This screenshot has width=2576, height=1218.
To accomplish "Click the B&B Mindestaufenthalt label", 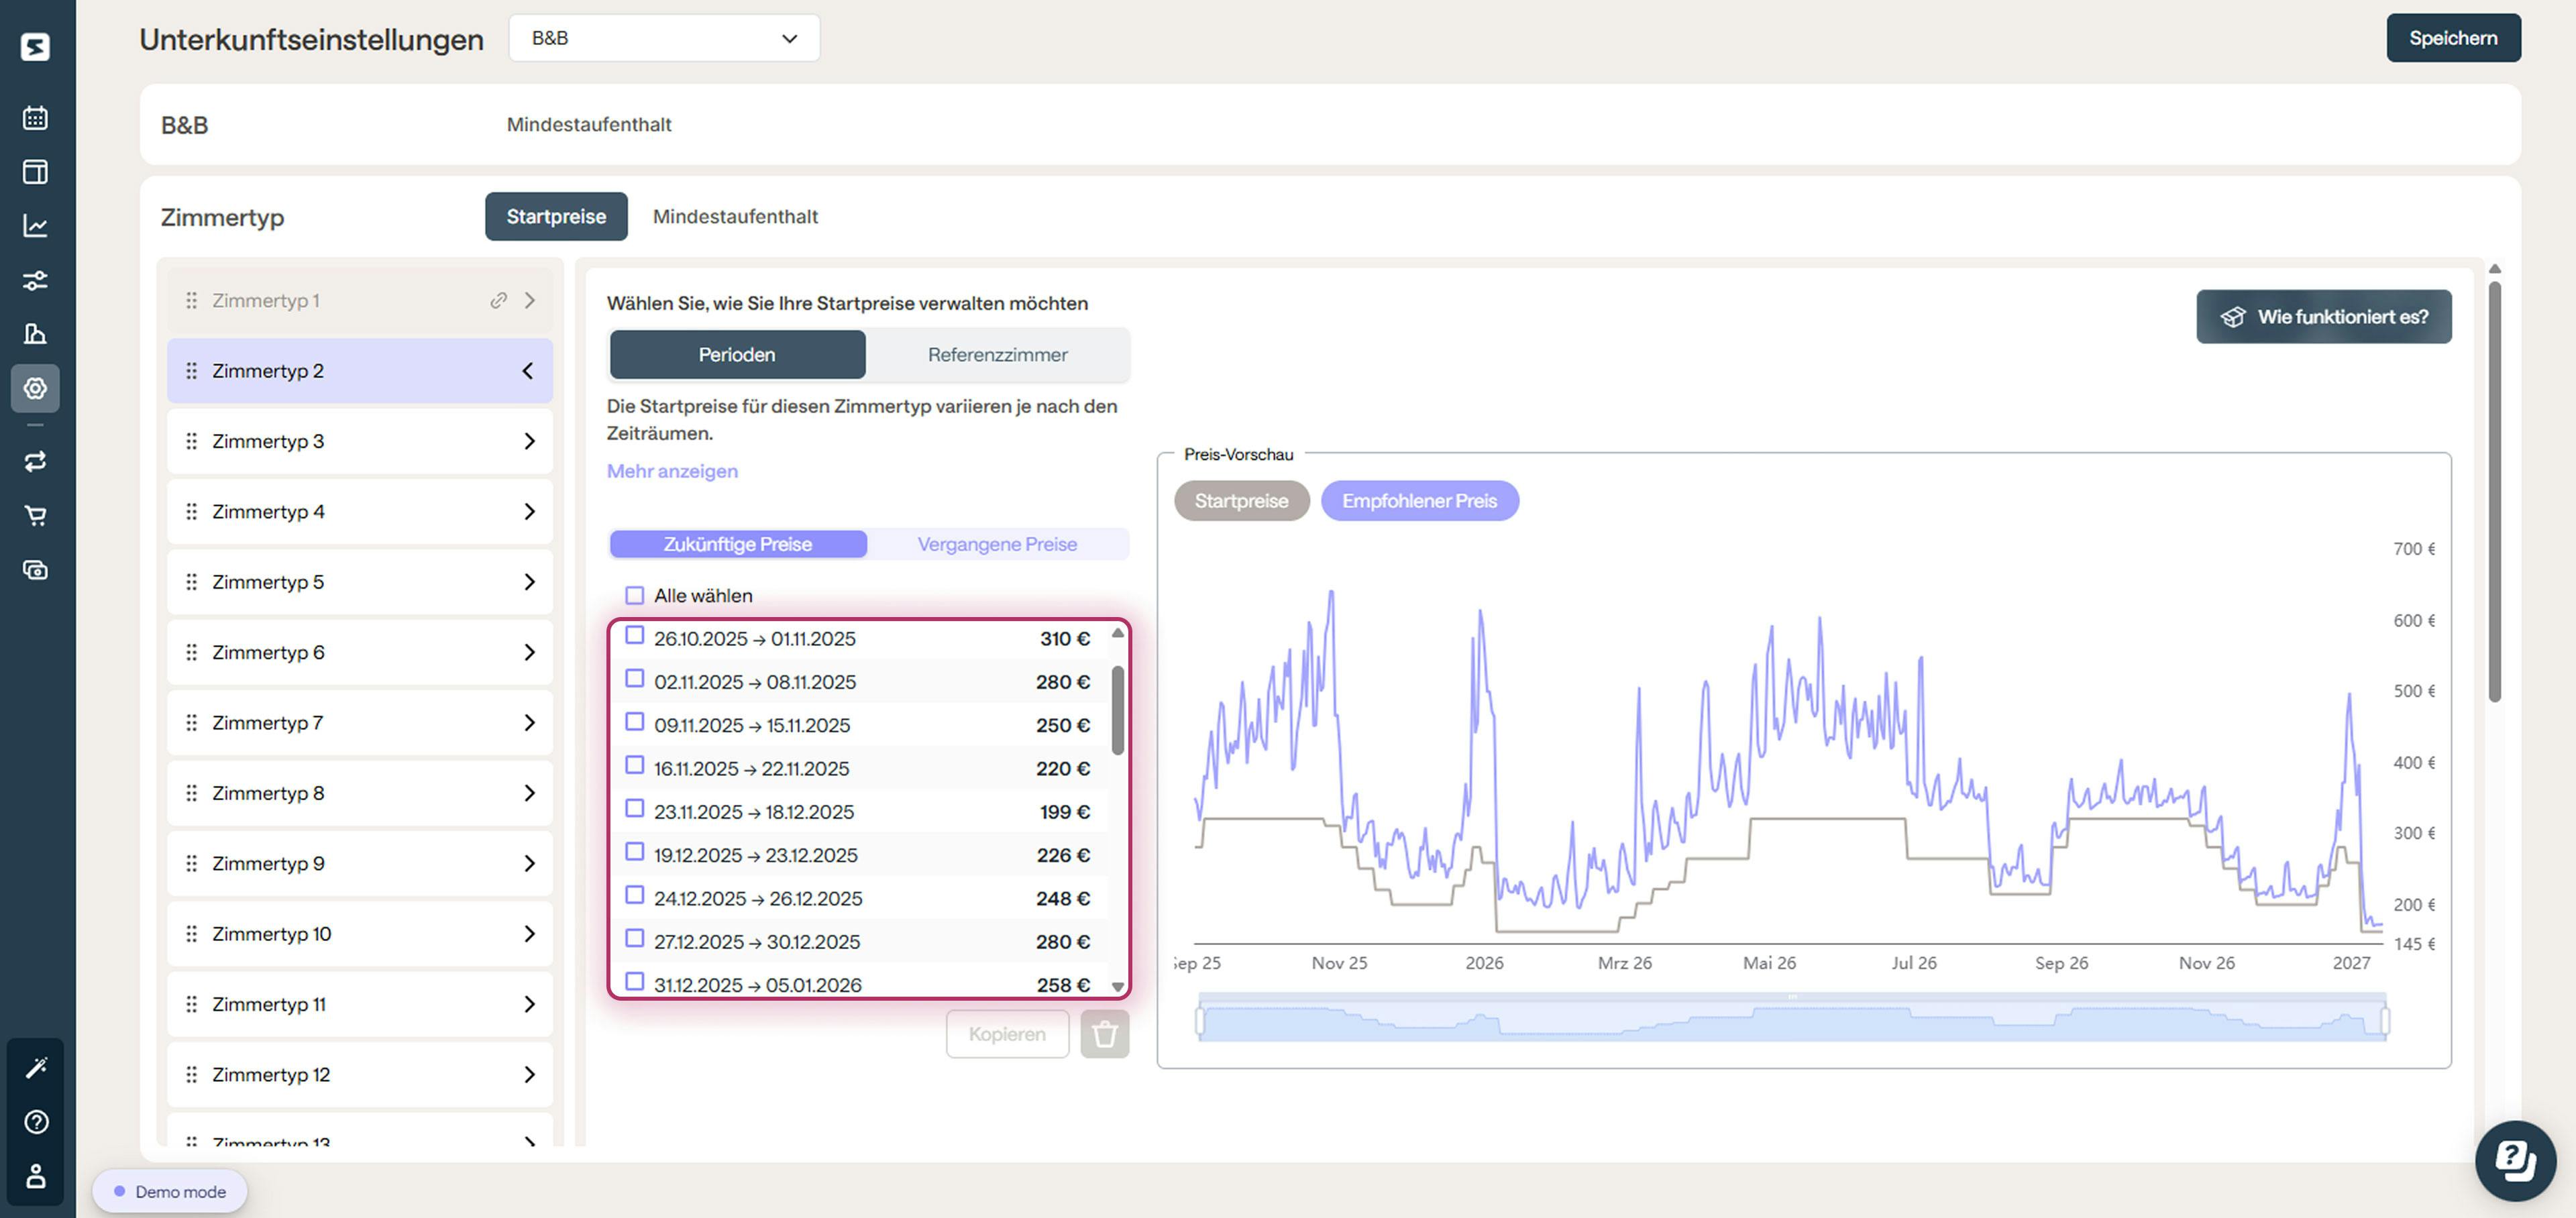I will (588, 124).
